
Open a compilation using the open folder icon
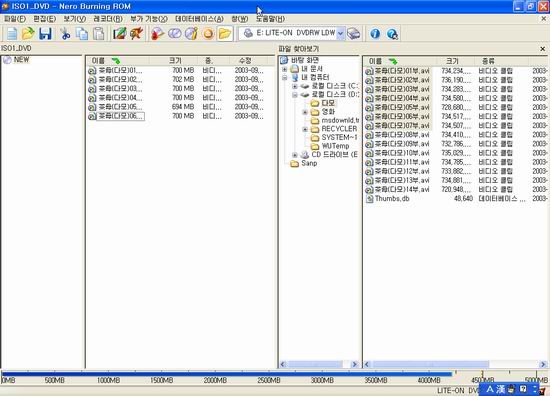[28, 34]
